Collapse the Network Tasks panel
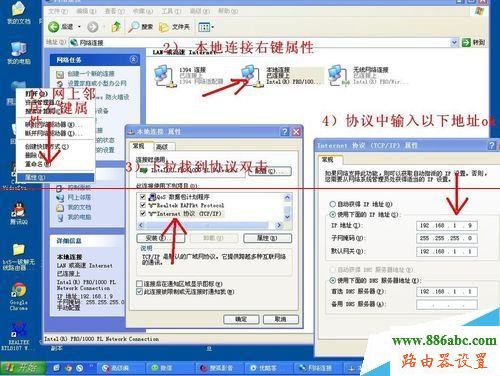This screenshot has width=500, height=376. click(x=133, y=60)
